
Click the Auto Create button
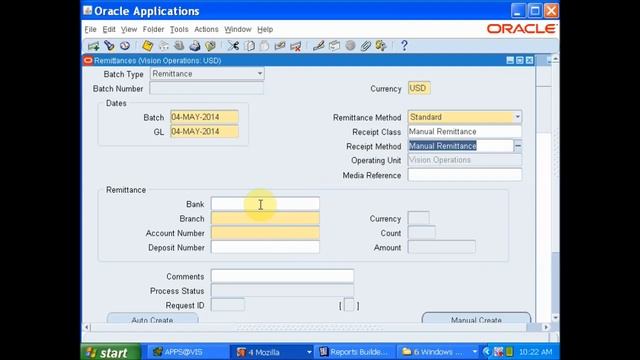[152, 318]
